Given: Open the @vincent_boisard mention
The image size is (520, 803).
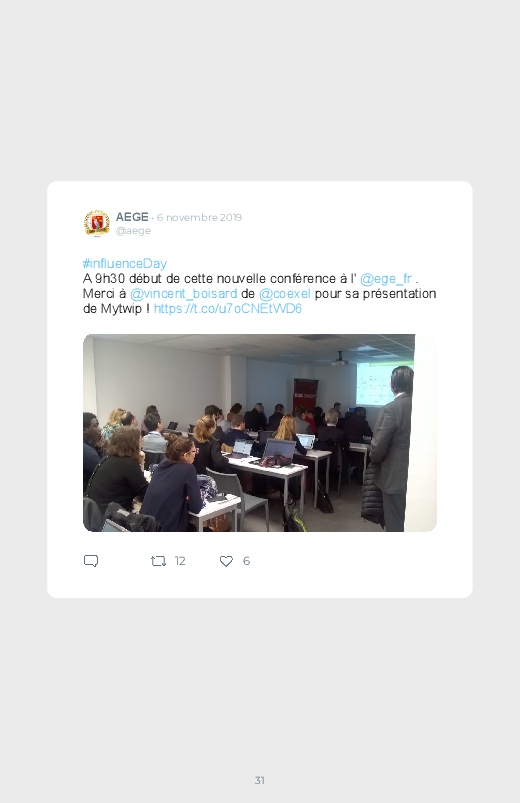Looking at the screenshot, I should [x=183, y=293].
